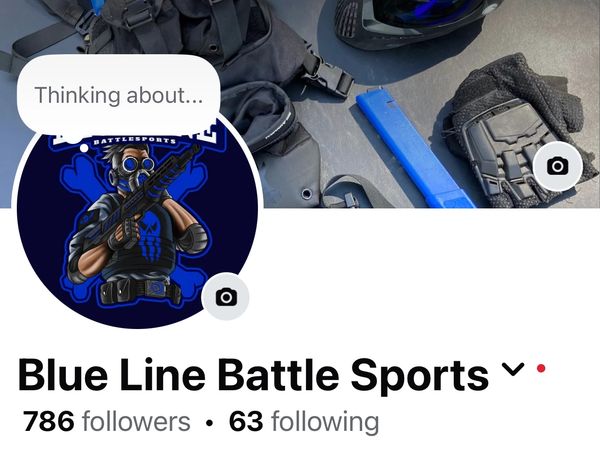
Task: Click the belt pouches on logo character
Action: 140,291
